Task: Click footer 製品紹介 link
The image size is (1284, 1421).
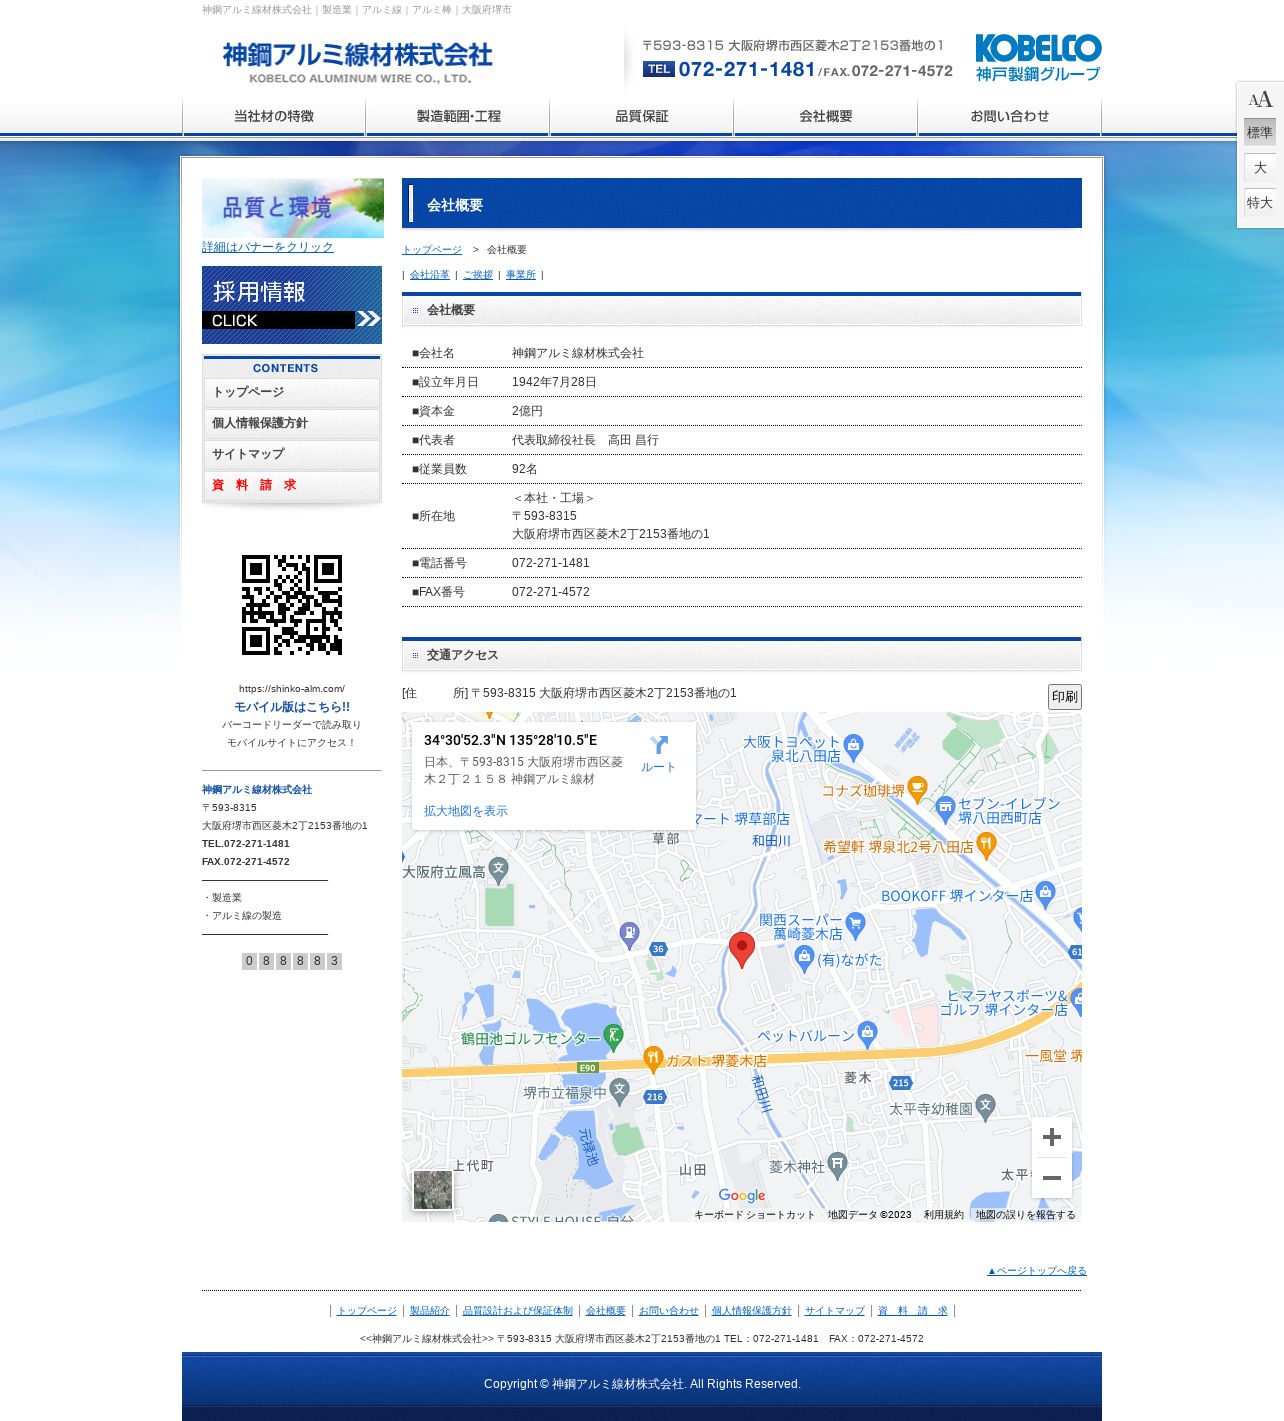Action: (430, 1311)
